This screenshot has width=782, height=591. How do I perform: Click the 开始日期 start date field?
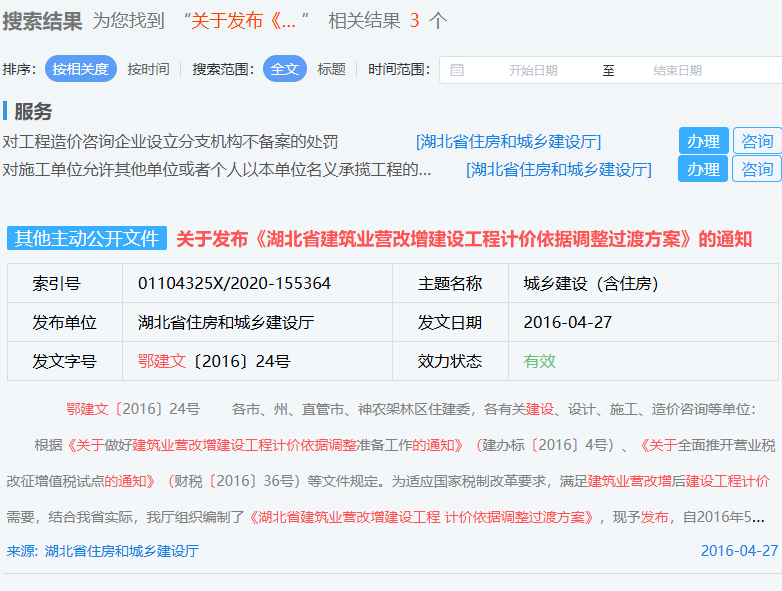pyautogui.click(x=532, y=70)
